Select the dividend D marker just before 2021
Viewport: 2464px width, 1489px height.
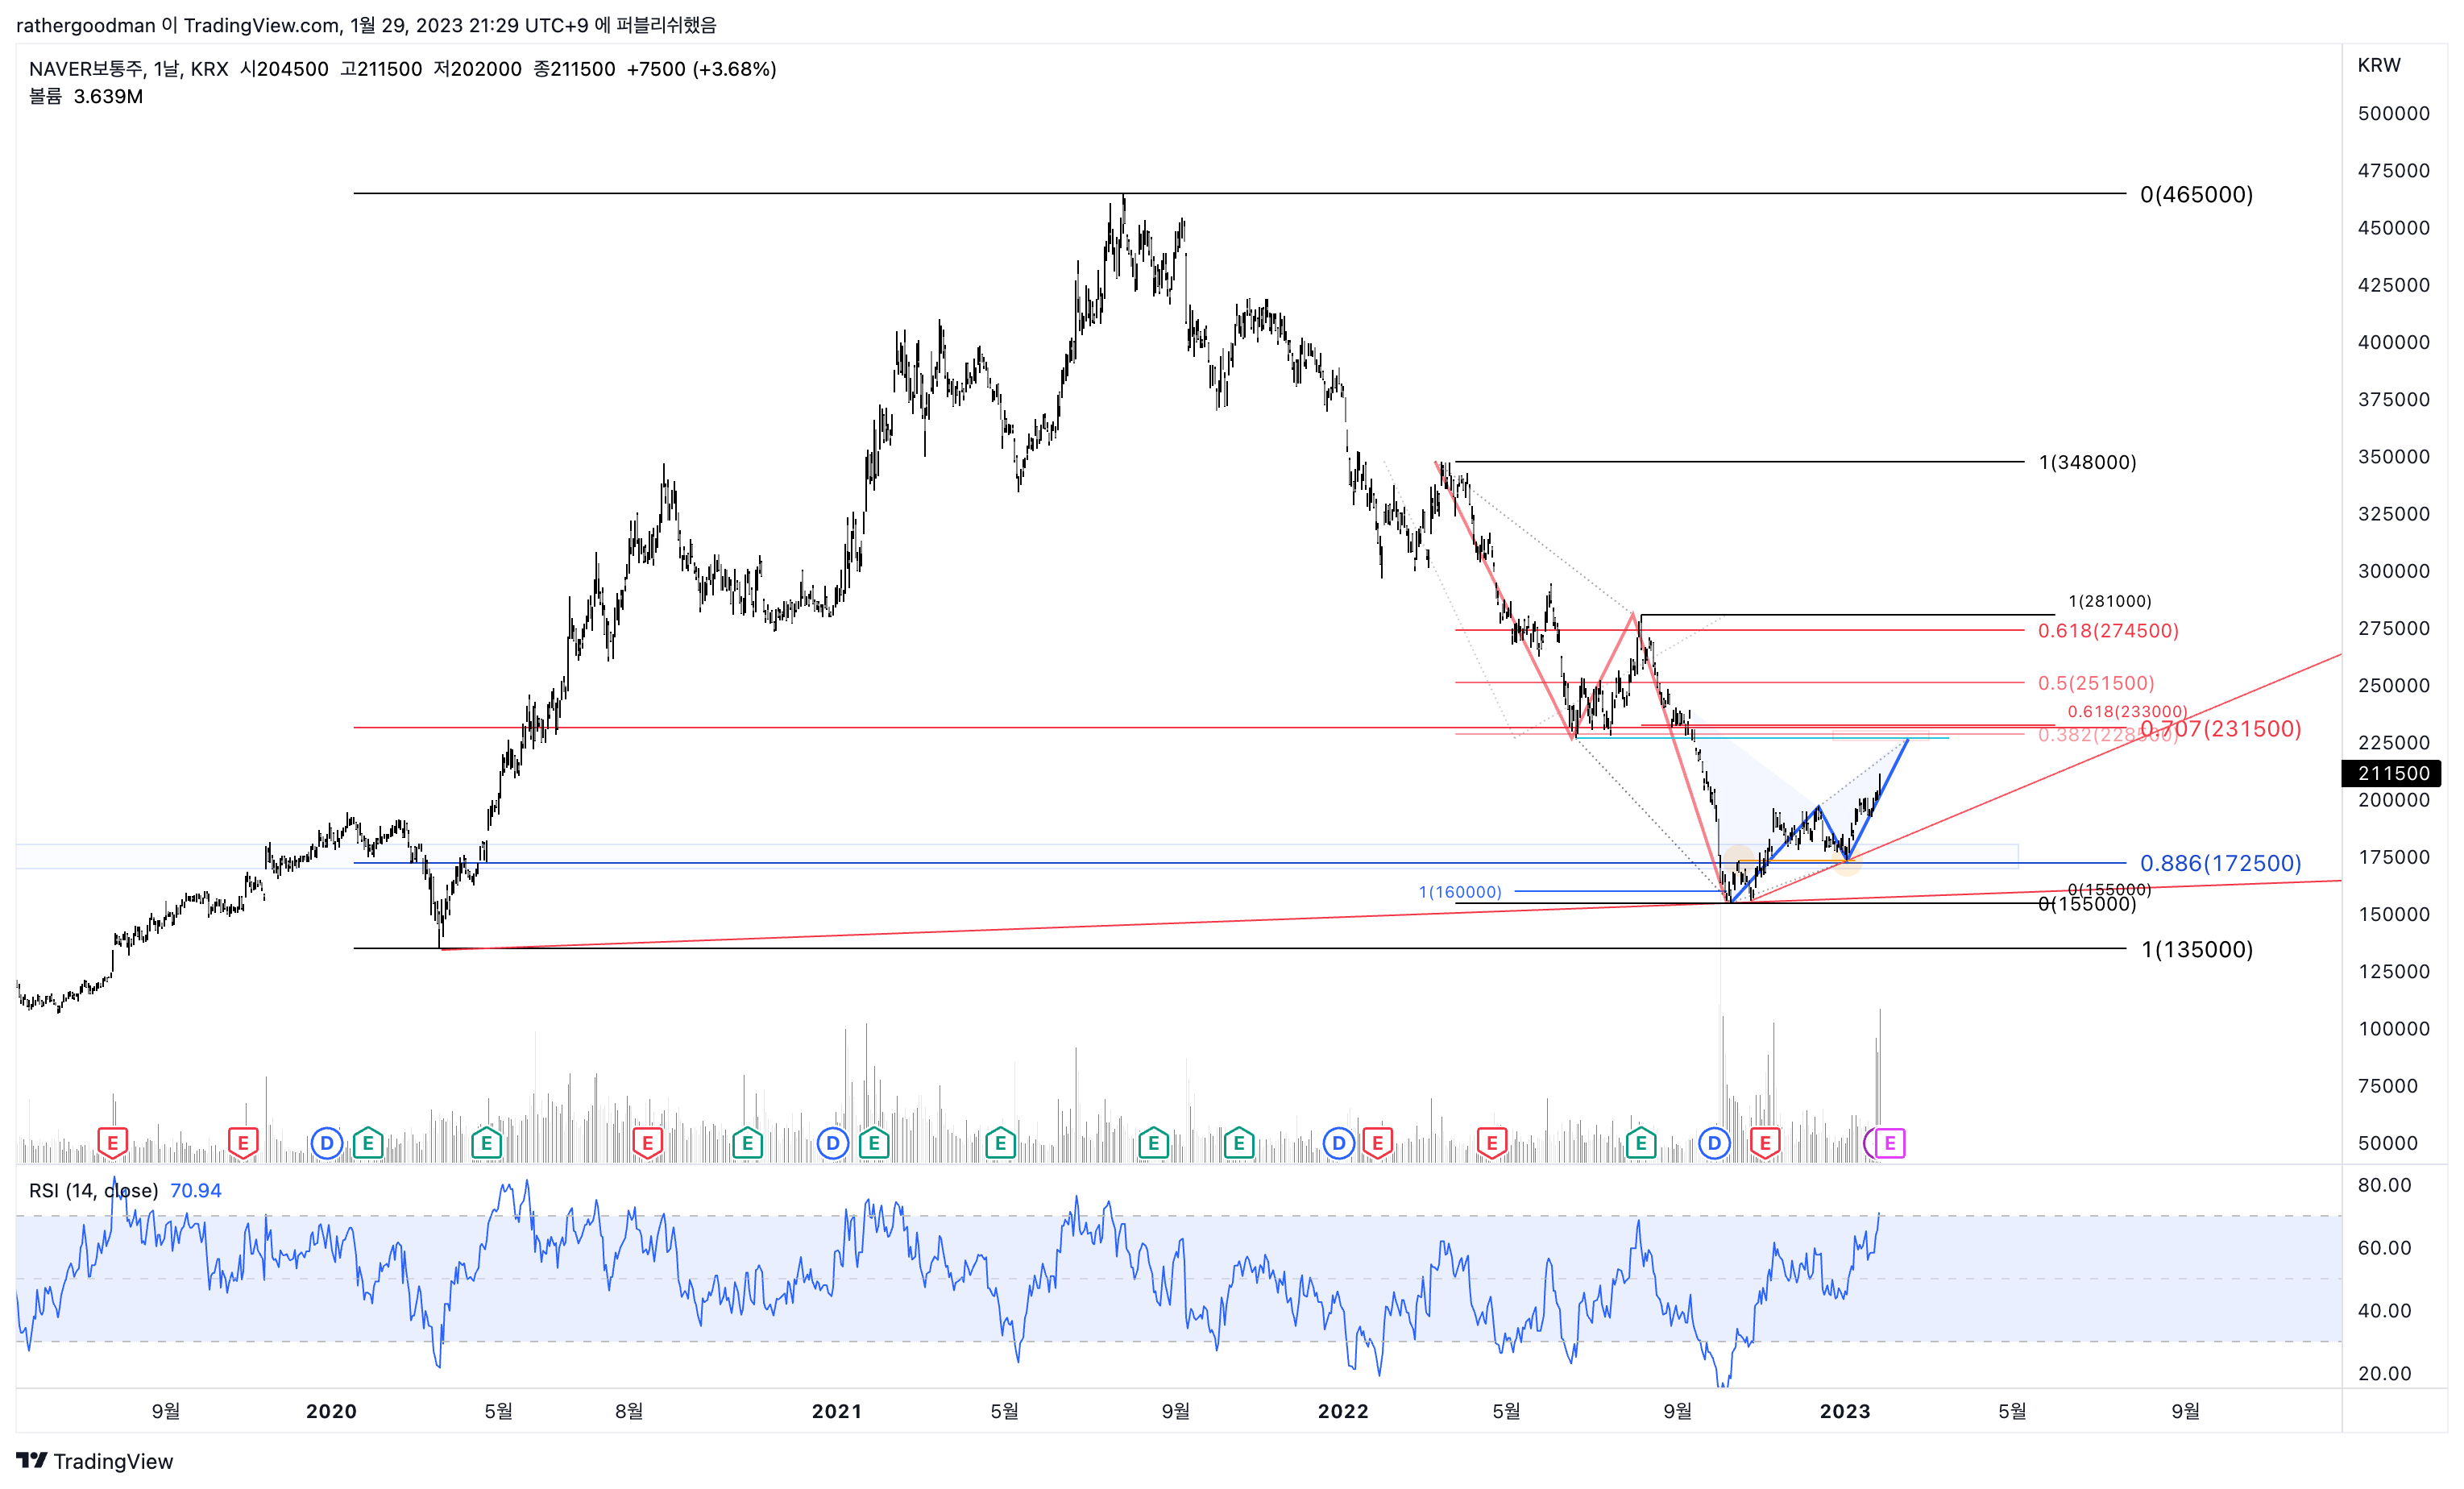point(832,1142)
